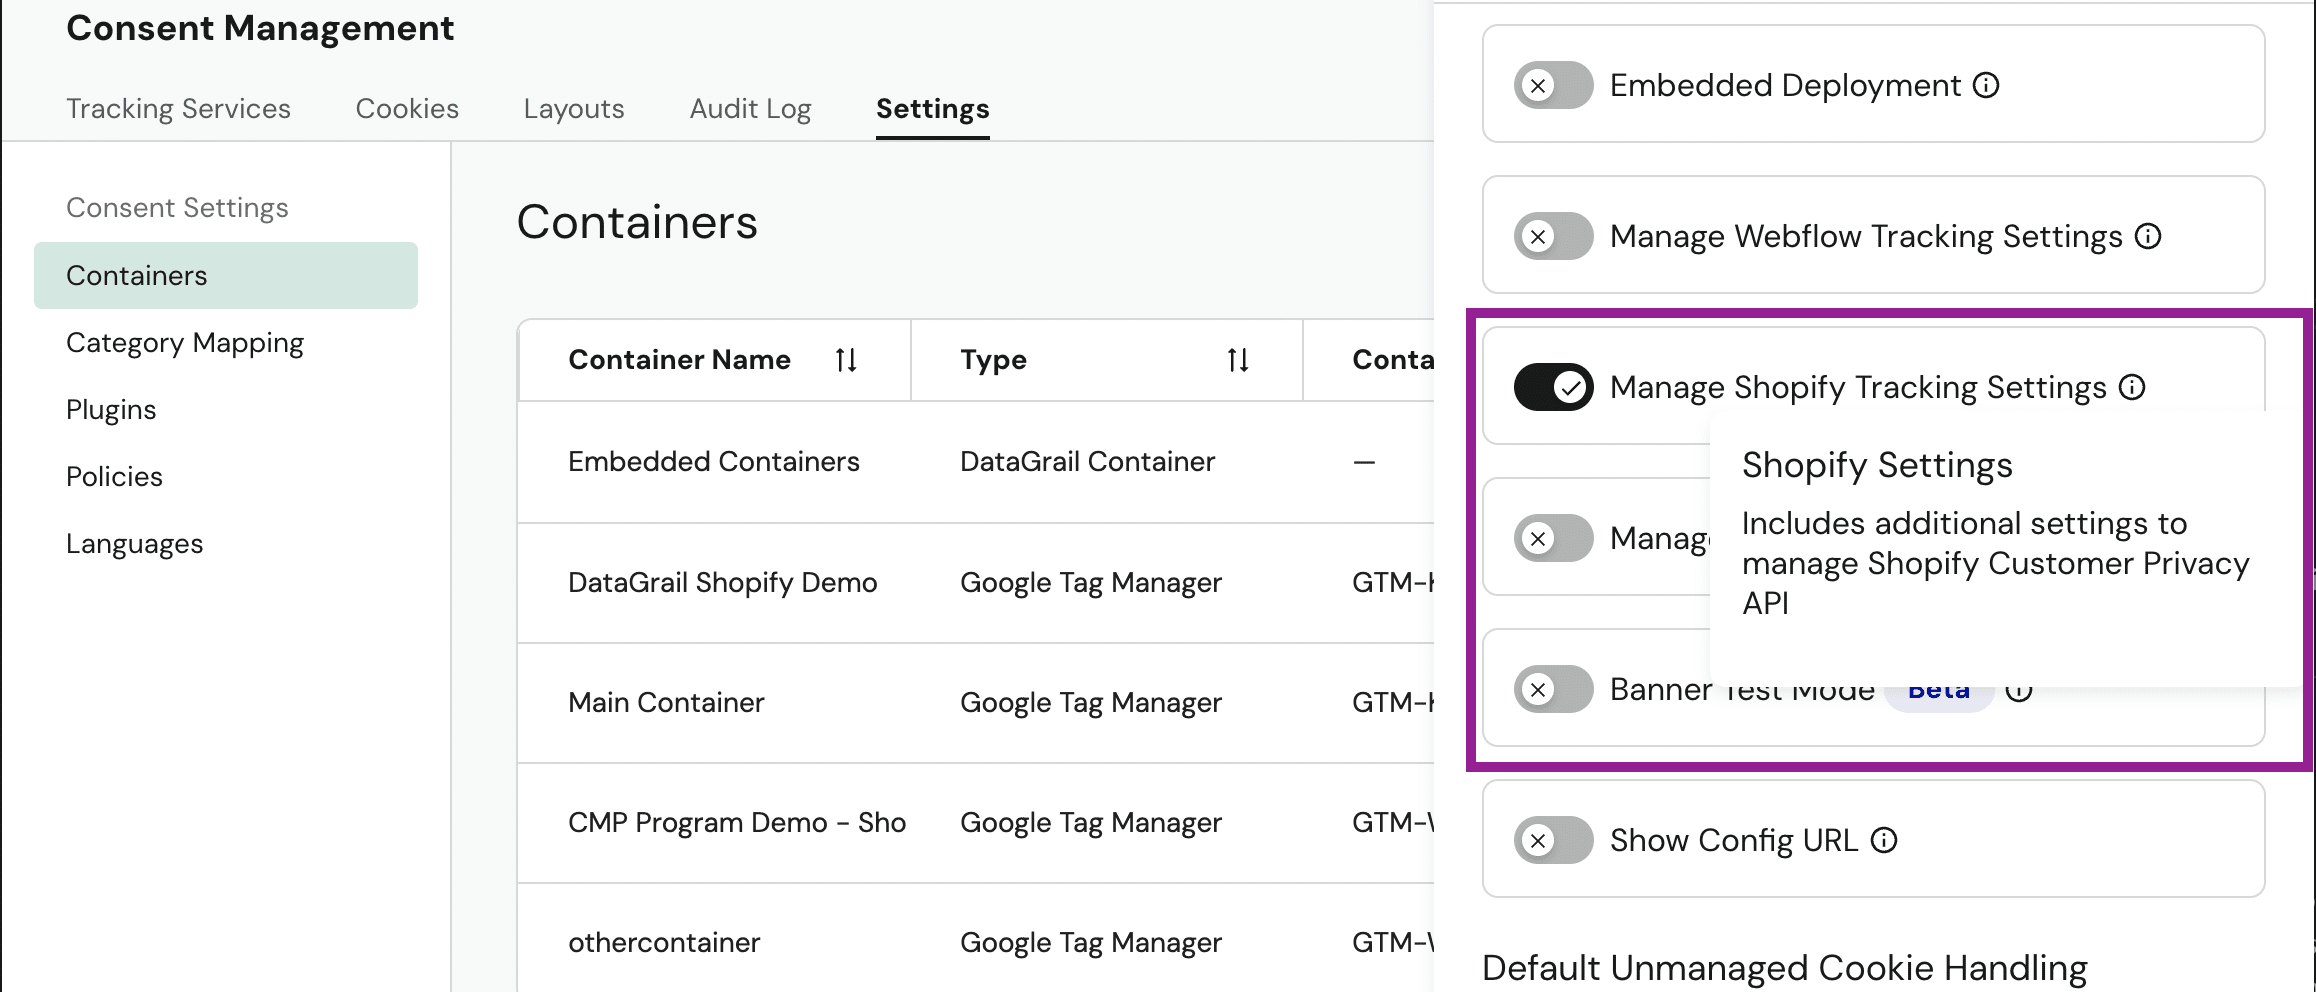Open the Show Config URL info icon
This screenshot has height=992, width=2316.
[x=1884, y=840]
